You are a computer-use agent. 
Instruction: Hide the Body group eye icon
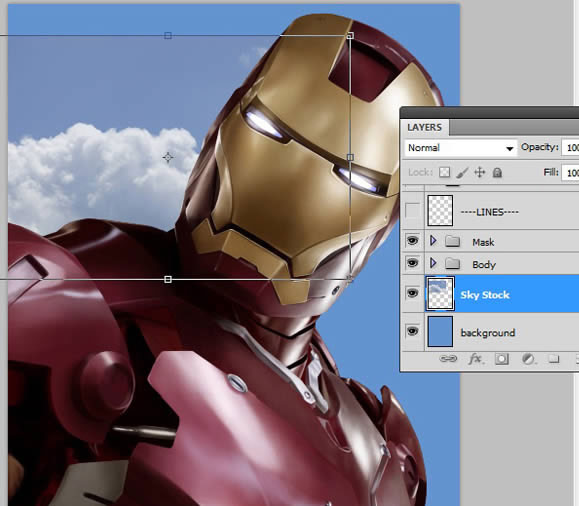point(412,263)
